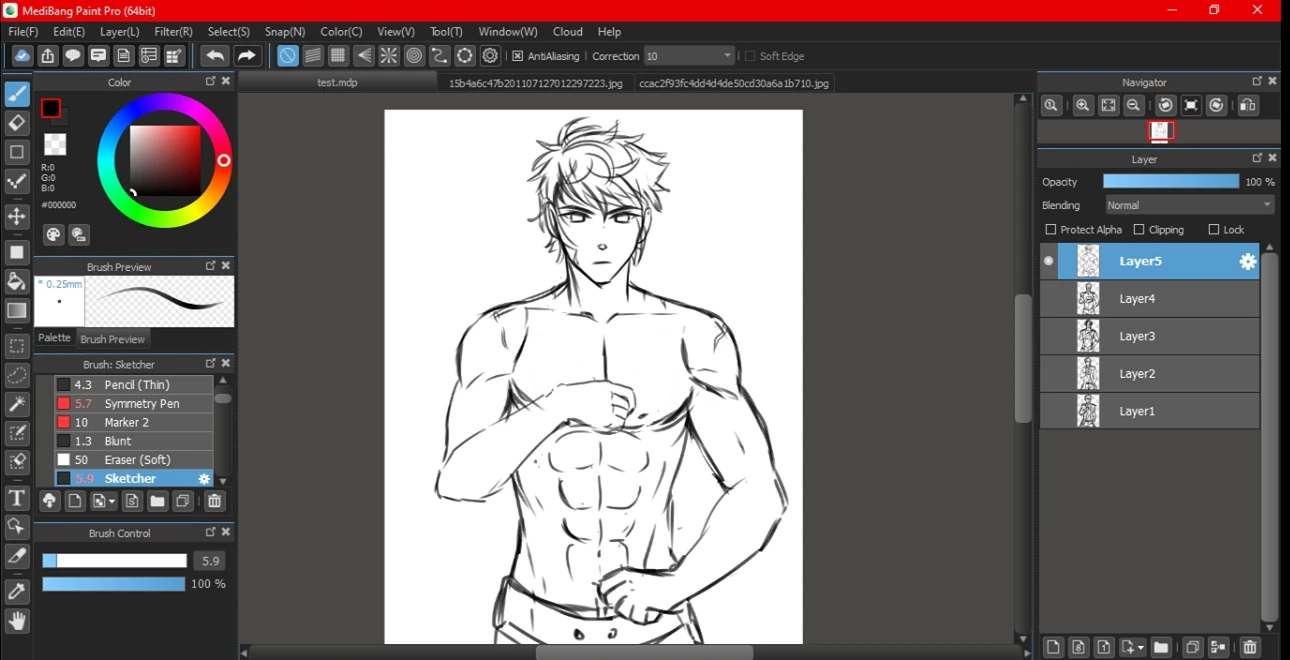Open Blending mode Normal dropdown

click(x=1189, y=205)
